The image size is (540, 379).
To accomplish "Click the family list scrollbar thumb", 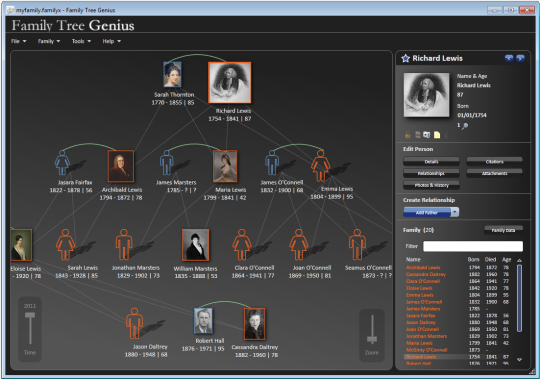I will point(519,298).
